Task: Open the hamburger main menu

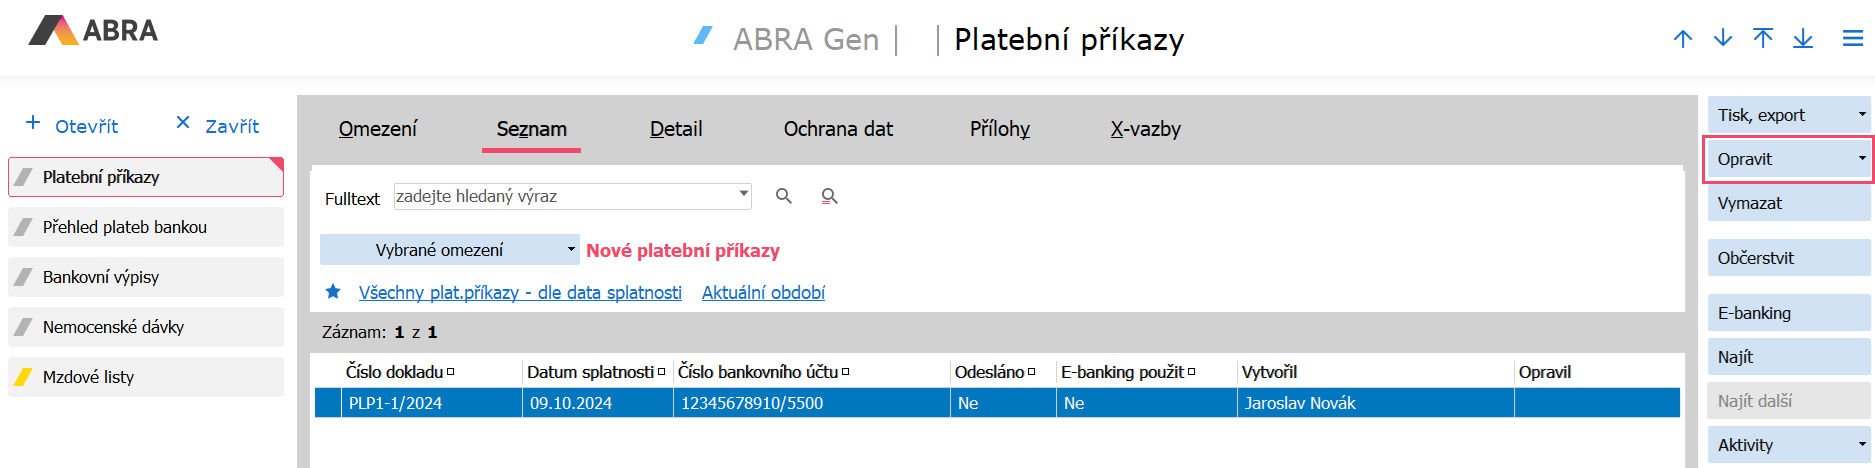Action: coord(1853,39)
